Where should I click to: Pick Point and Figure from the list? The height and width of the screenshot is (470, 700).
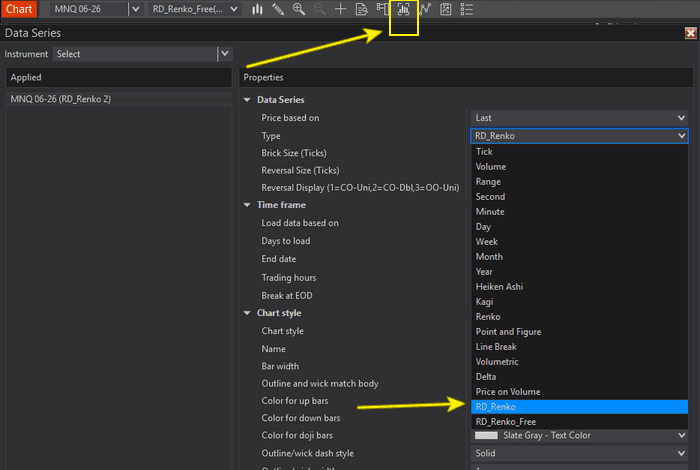click(x=579, y=332)
